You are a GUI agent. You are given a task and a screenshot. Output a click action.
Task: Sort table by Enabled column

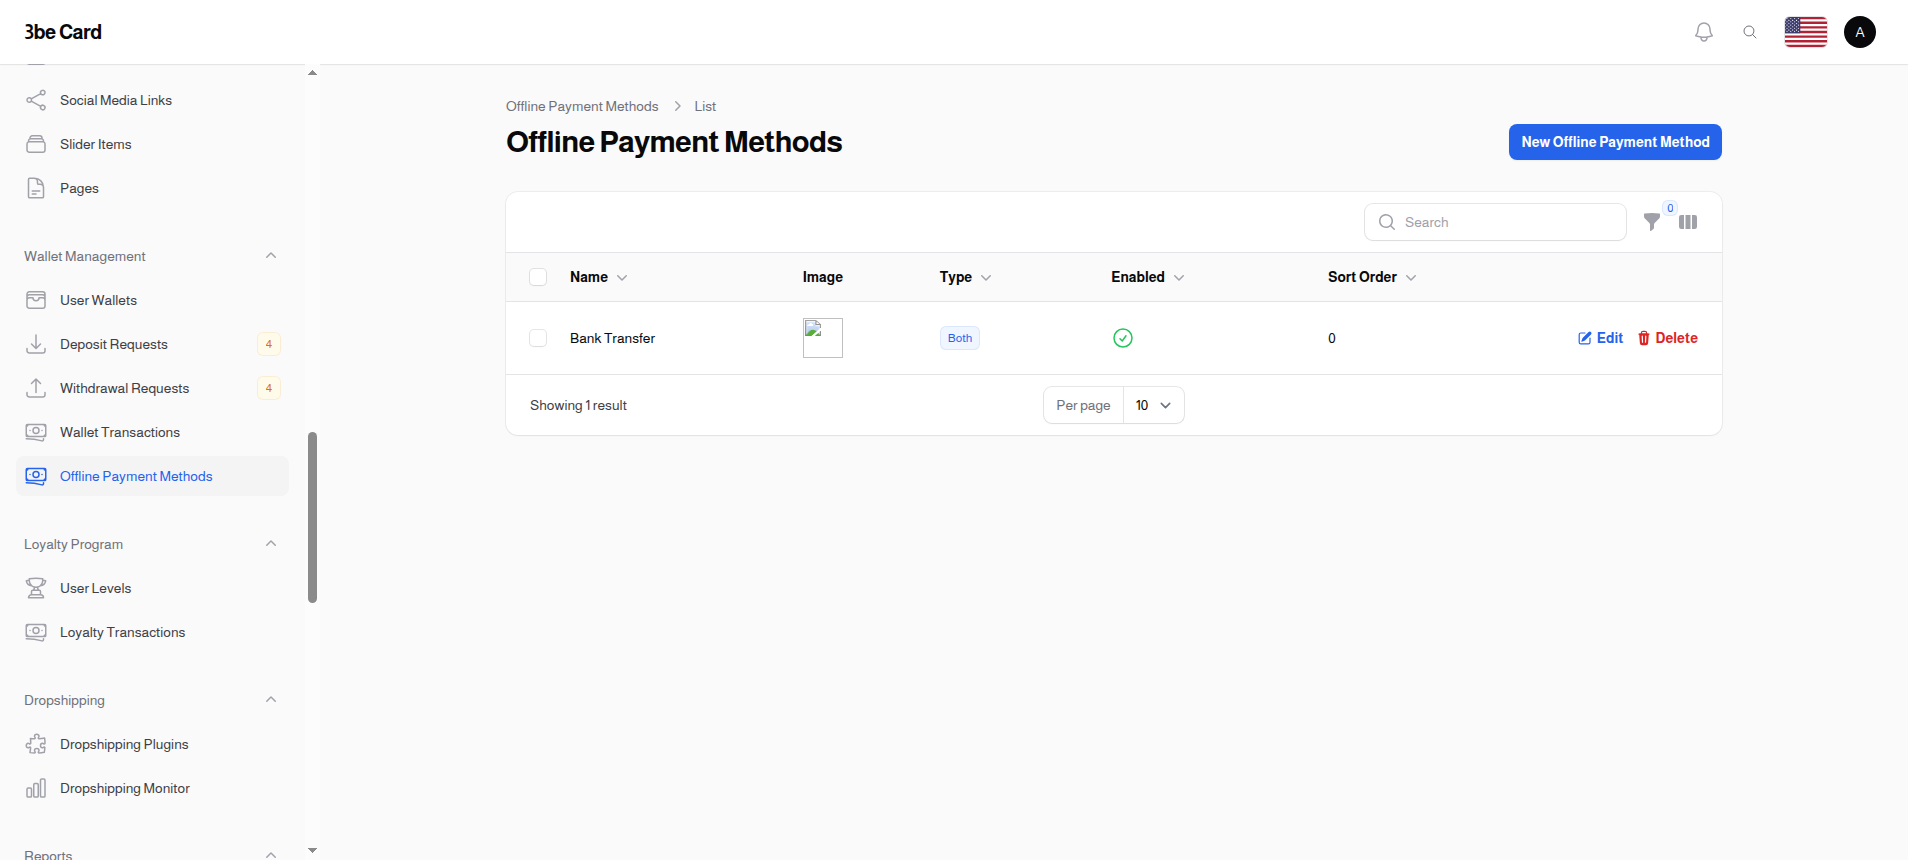click(1147, 277)
